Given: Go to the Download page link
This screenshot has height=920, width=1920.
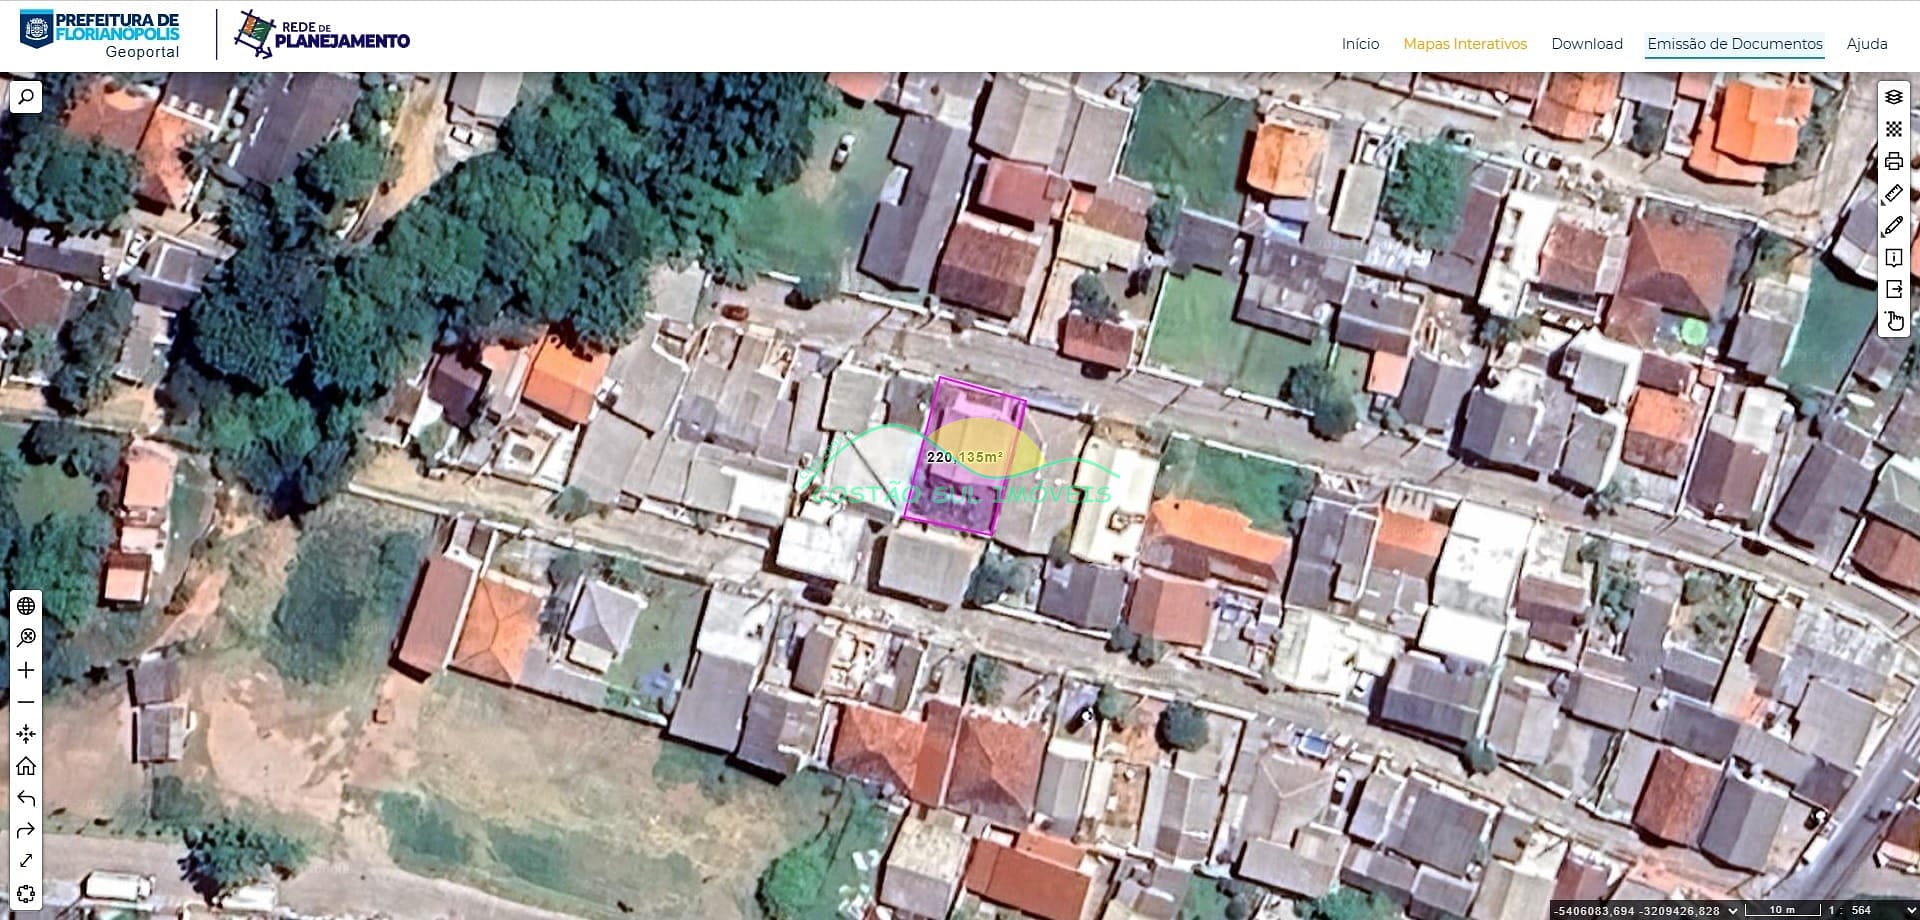Looking at the screenshot, I should (x=1586, y=44).
